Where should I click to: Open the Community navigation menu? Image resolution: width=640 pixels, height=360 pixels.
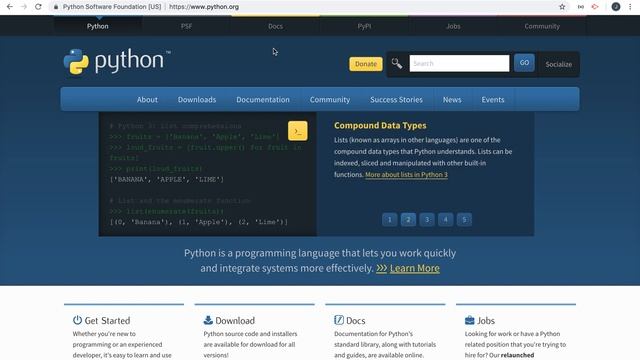click(x=330, y=100)
